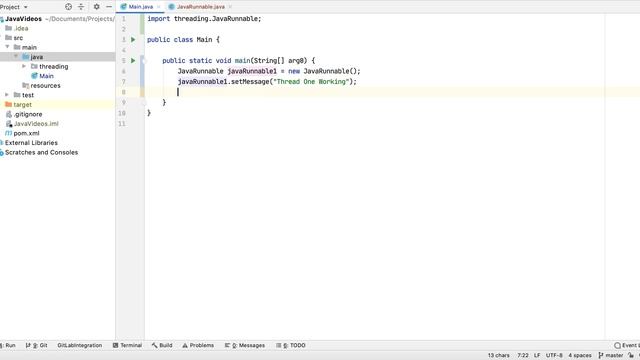Click the Main.java tab class icon
640x360 pixels.
point(124,7)
